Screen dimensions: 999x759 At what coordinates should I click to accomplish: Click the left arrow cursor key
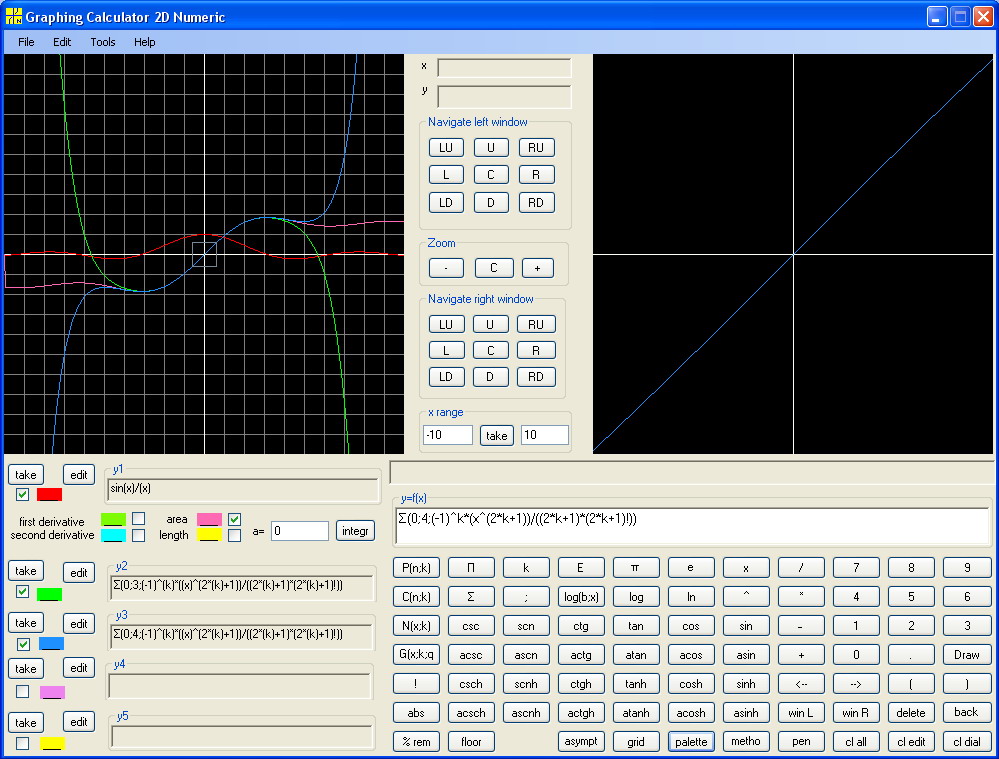click(x=801, y=684)
